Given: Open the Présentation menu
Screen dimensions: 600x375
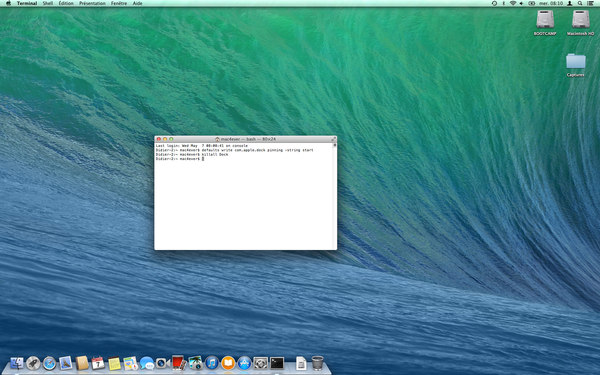Looking at the screenshot, I should [92, 3].
